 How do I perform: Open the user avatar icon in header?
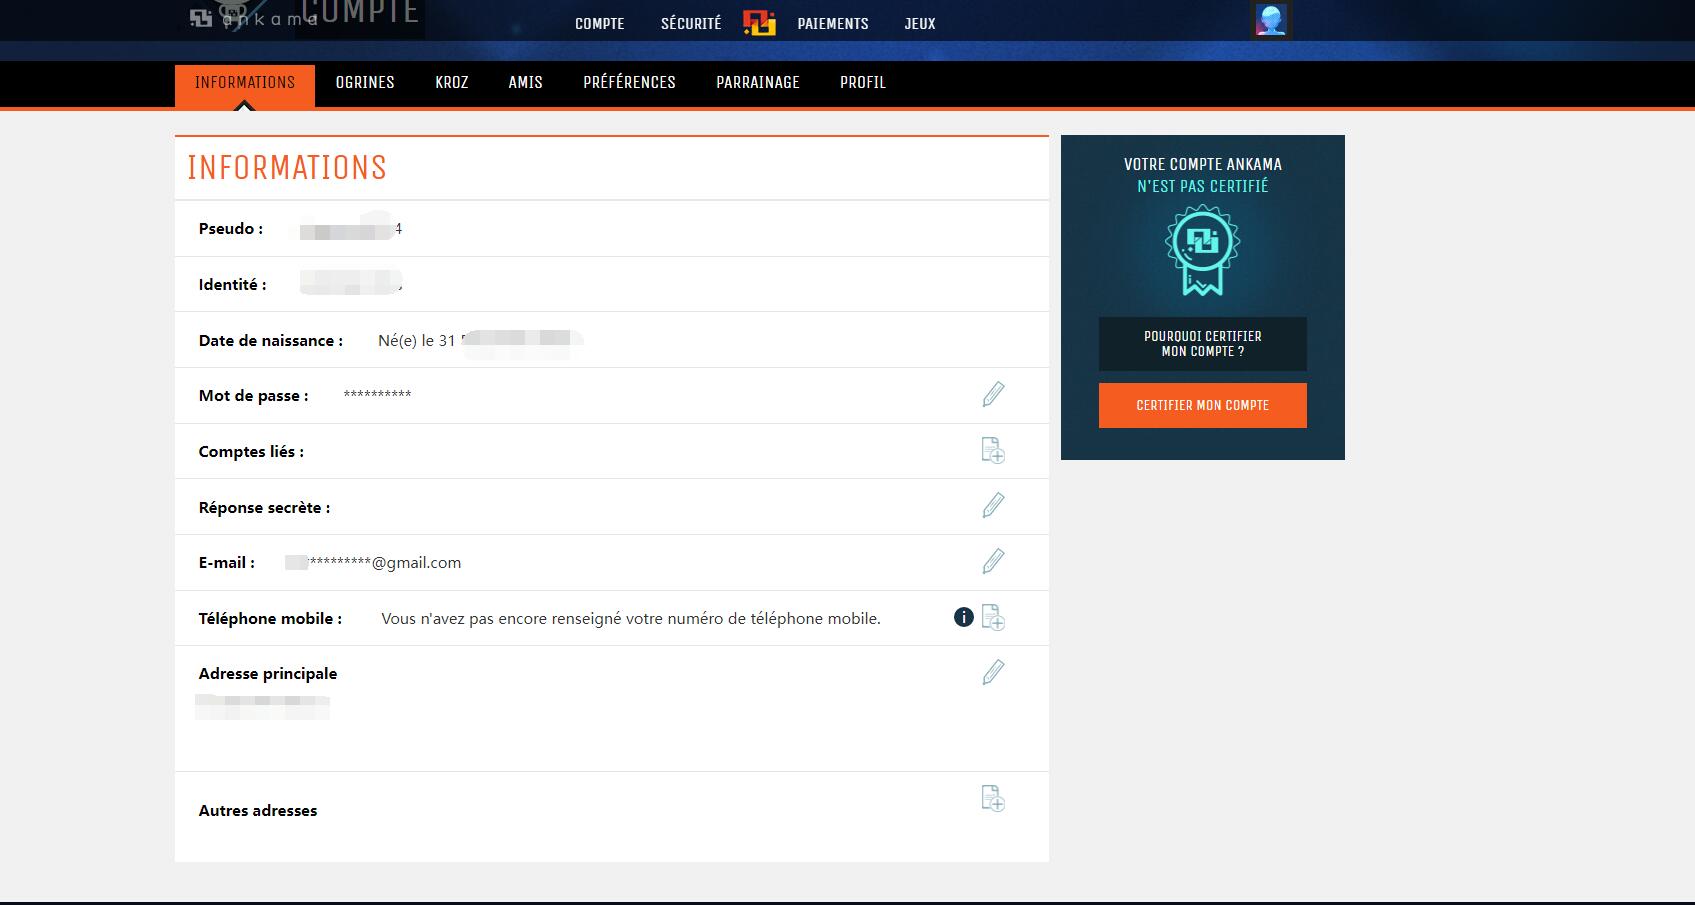pos(1271,20)
